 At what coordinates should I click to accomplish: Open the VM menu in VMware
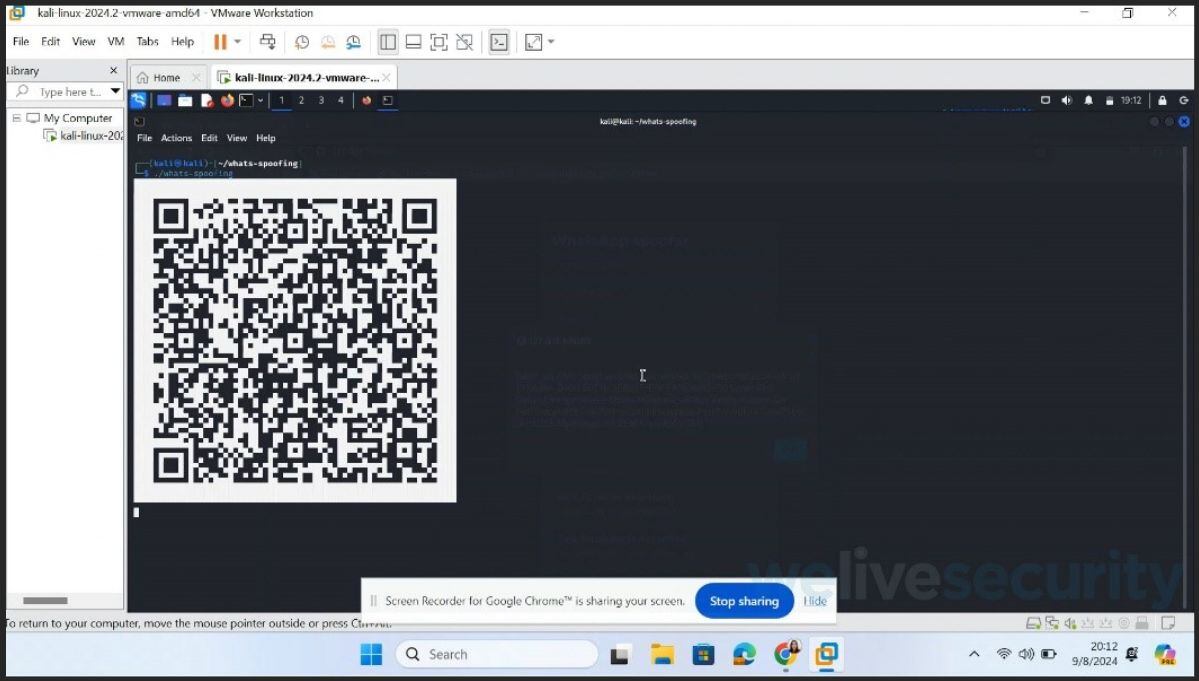point(114,41)
